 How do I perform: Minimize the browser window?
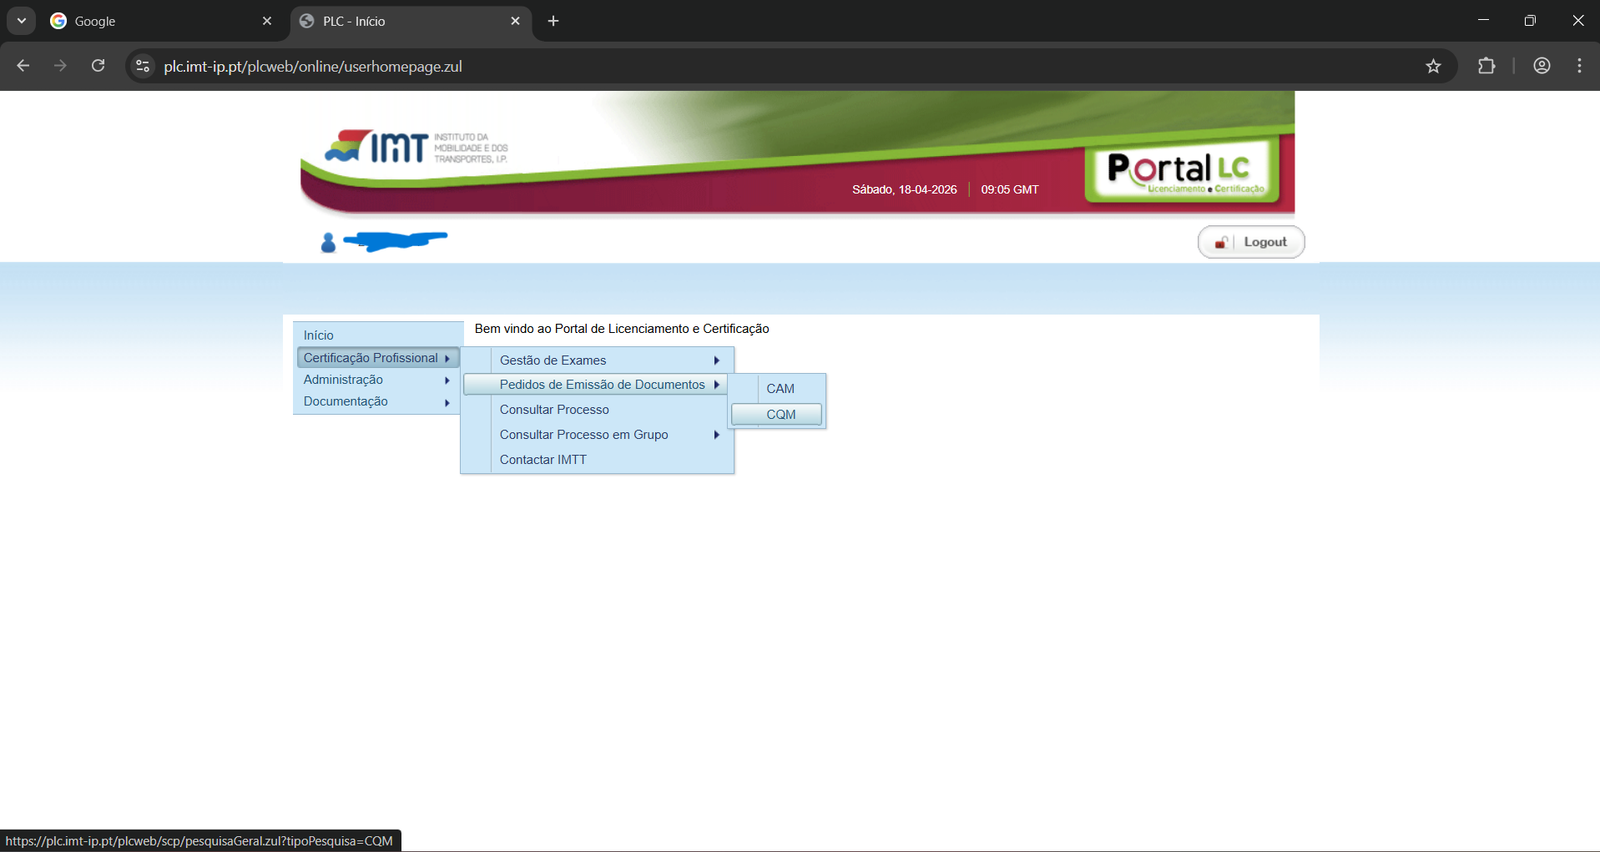point(1483,20)
